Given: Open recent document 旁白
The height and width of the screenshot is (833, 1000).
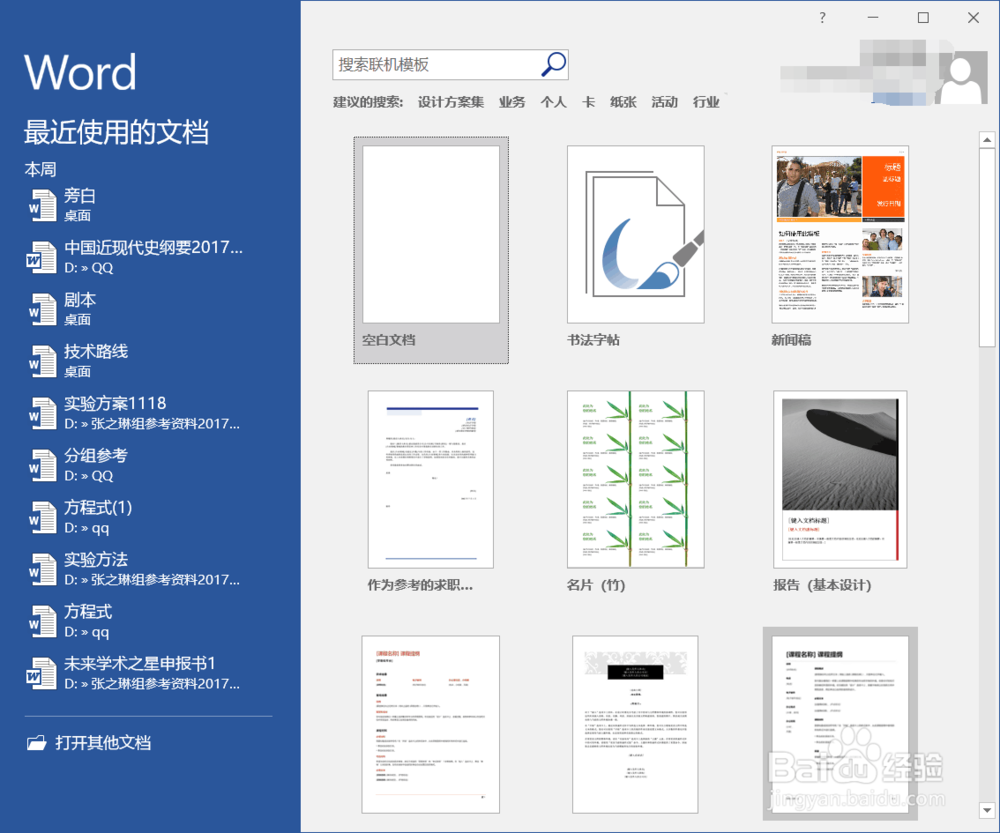Looking at the screenshot, I should coord(150,205).
